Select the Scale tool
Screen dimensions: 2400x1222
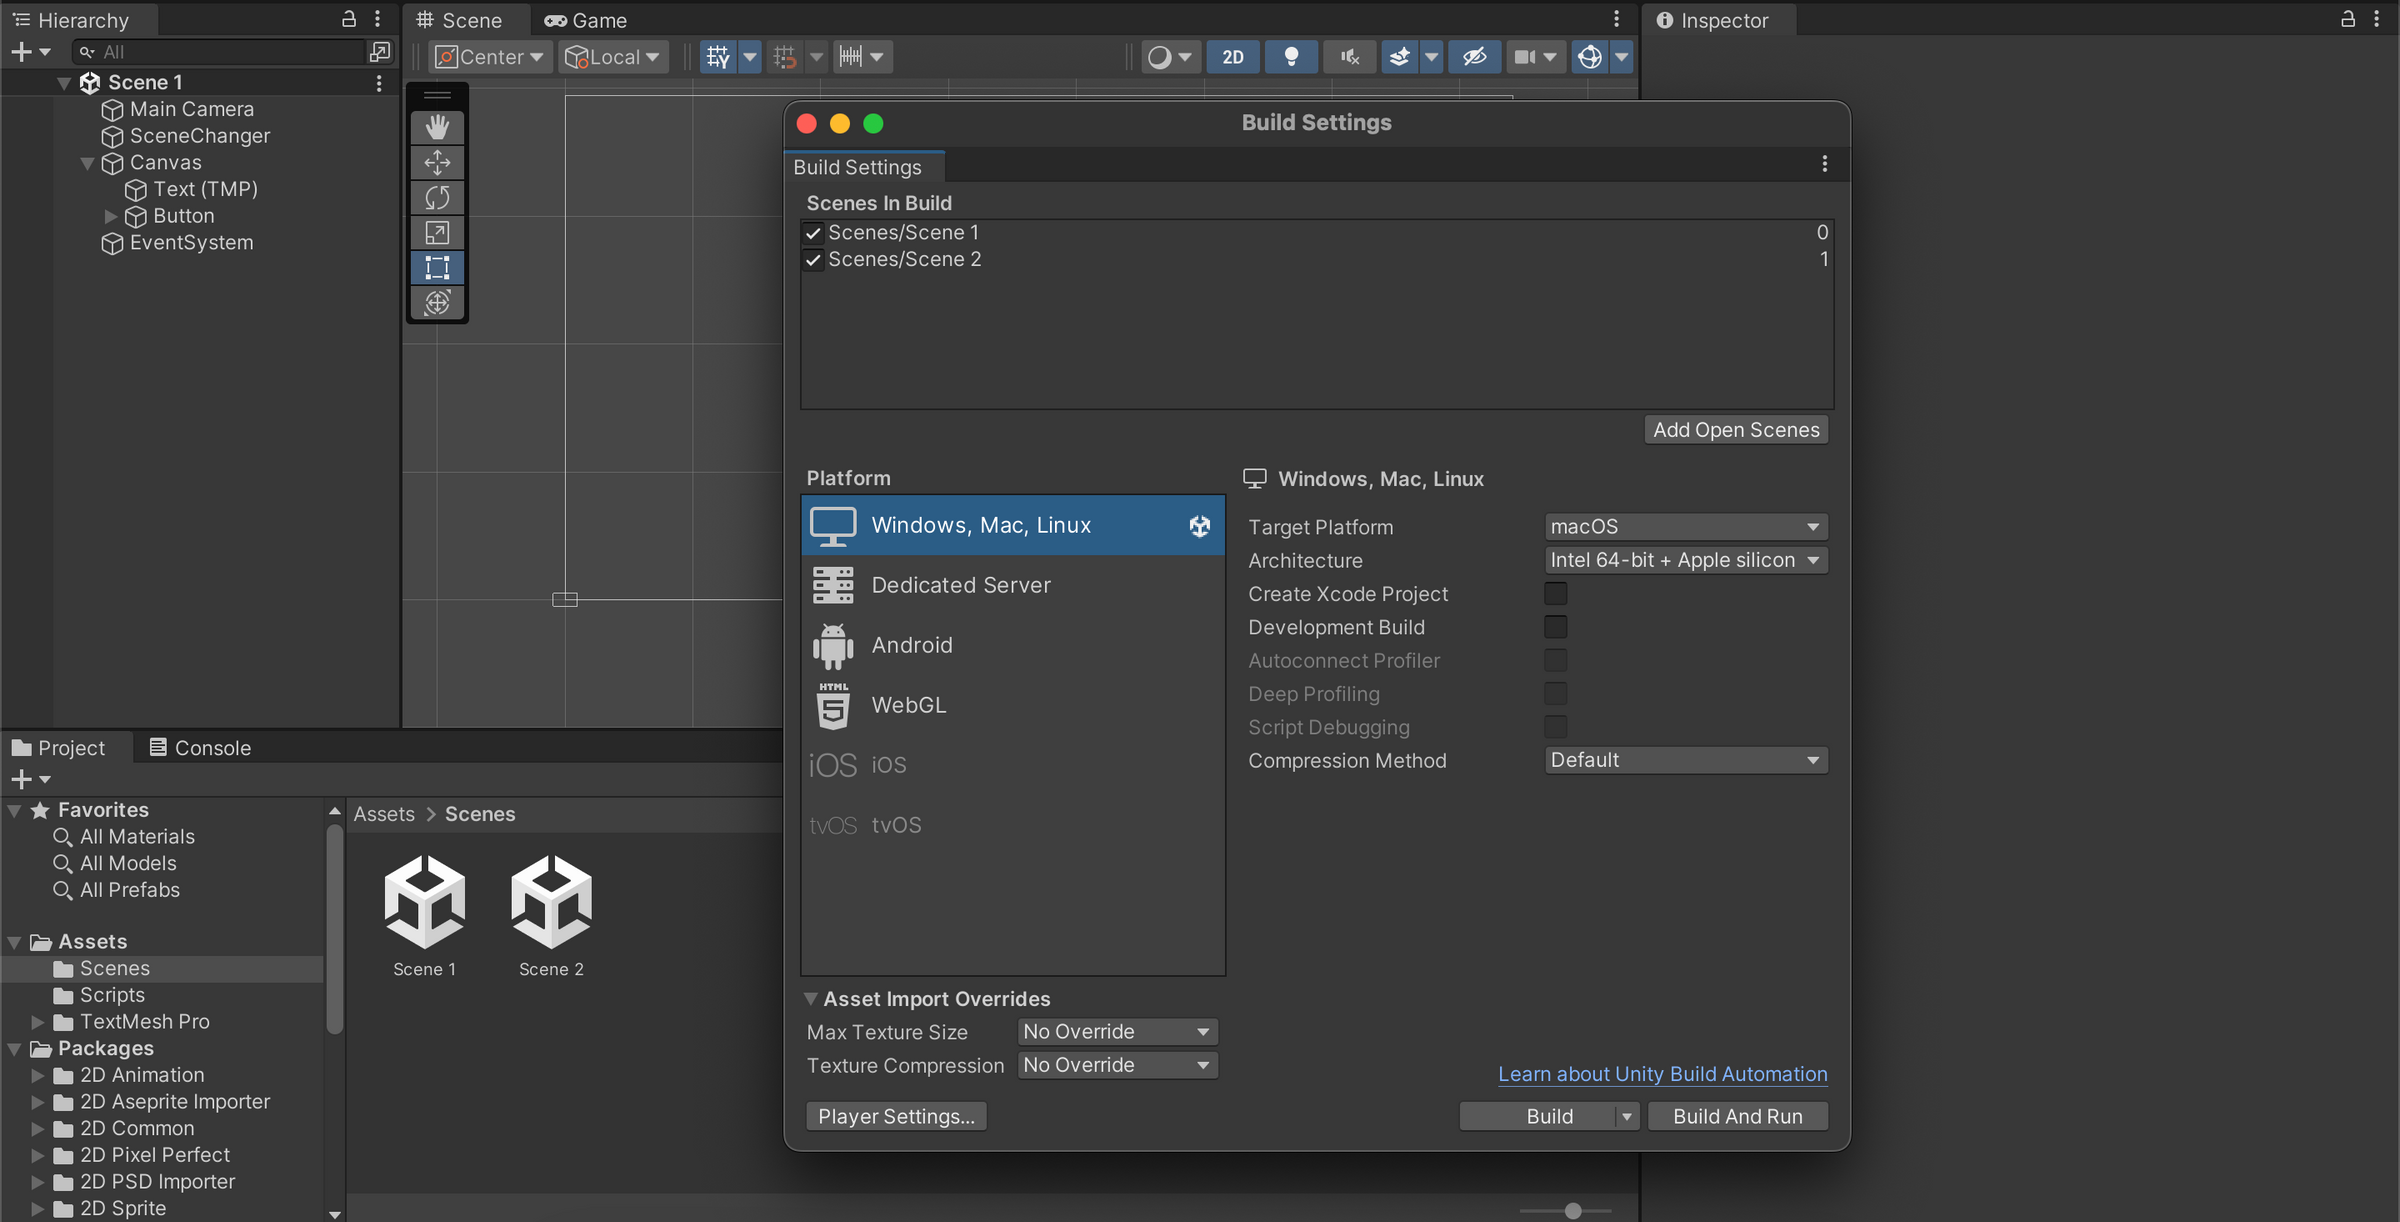click(437, 232)
